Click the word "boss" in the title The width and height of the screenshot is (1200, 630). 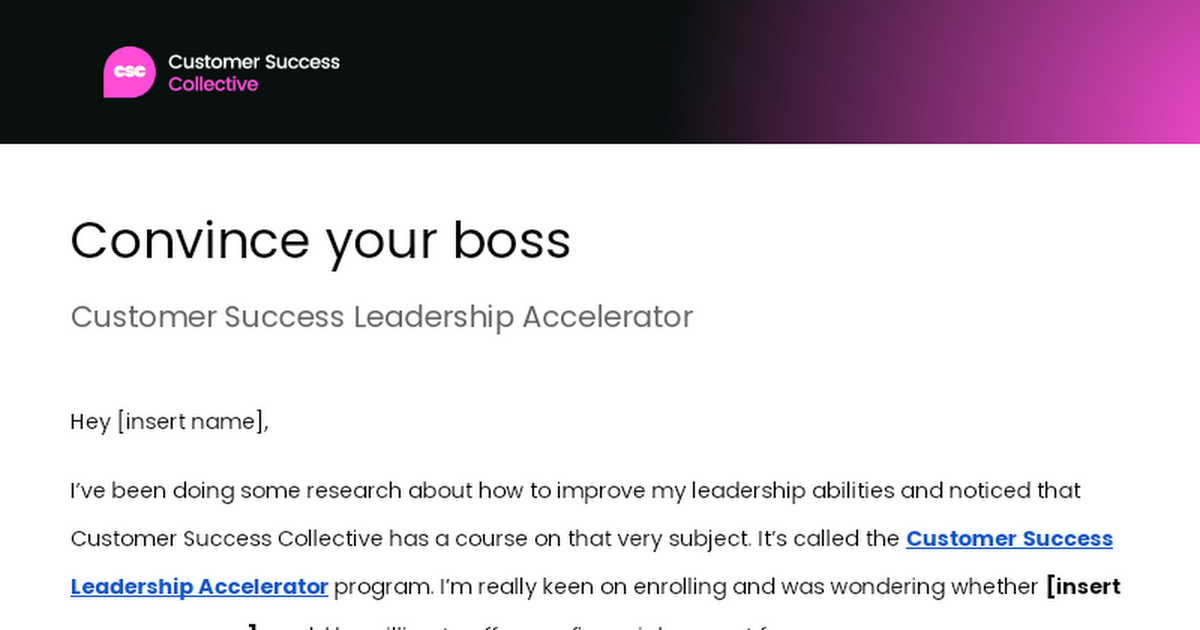click(x=512, y=241)
